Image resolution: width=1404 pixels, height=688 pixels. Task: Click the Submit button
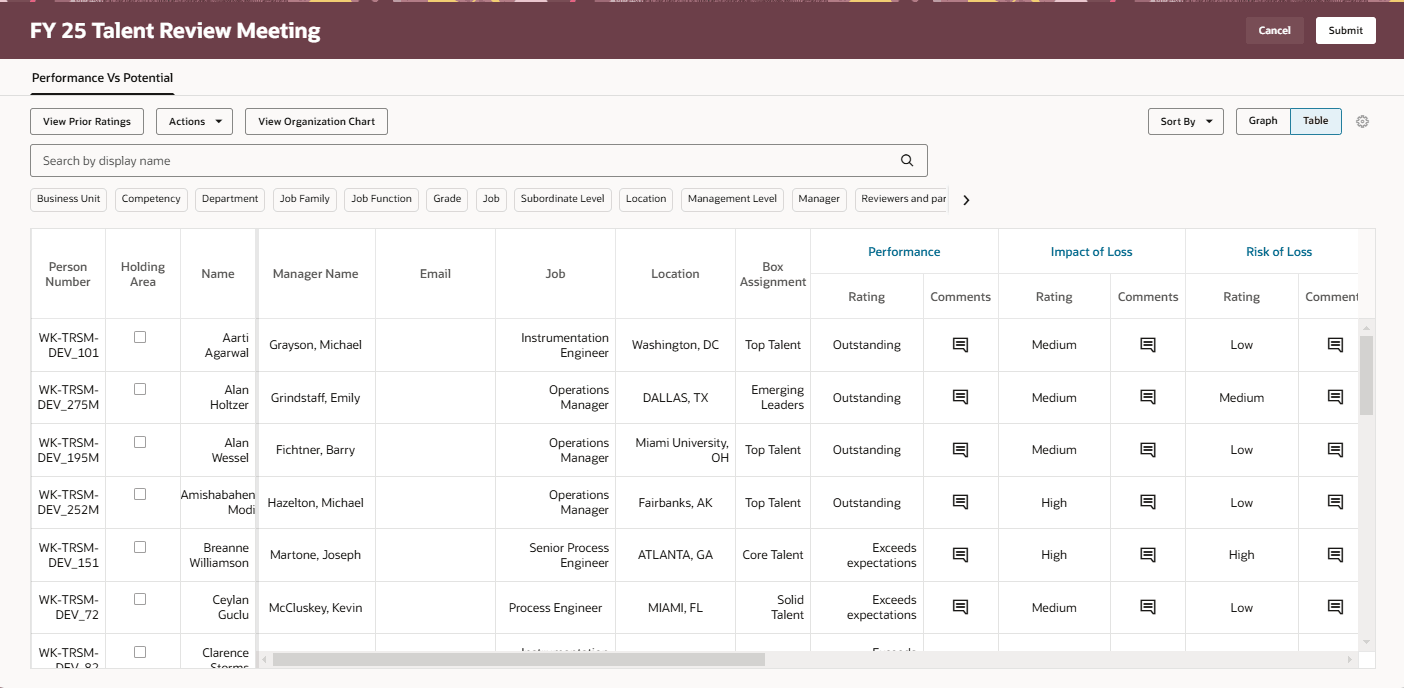1345,30
